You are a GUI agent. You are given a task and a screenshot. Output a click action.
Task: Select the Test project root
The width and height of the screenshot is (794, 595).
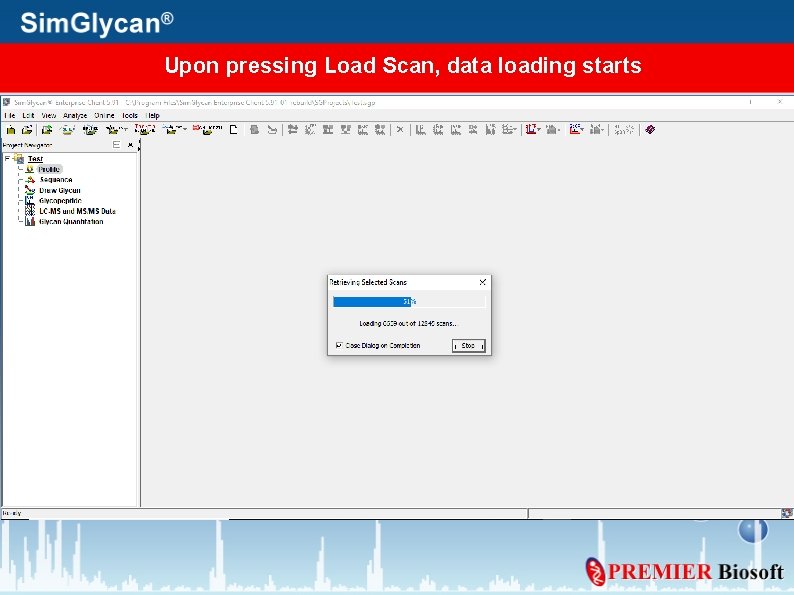pyautogui.click(x=35, y=158)
